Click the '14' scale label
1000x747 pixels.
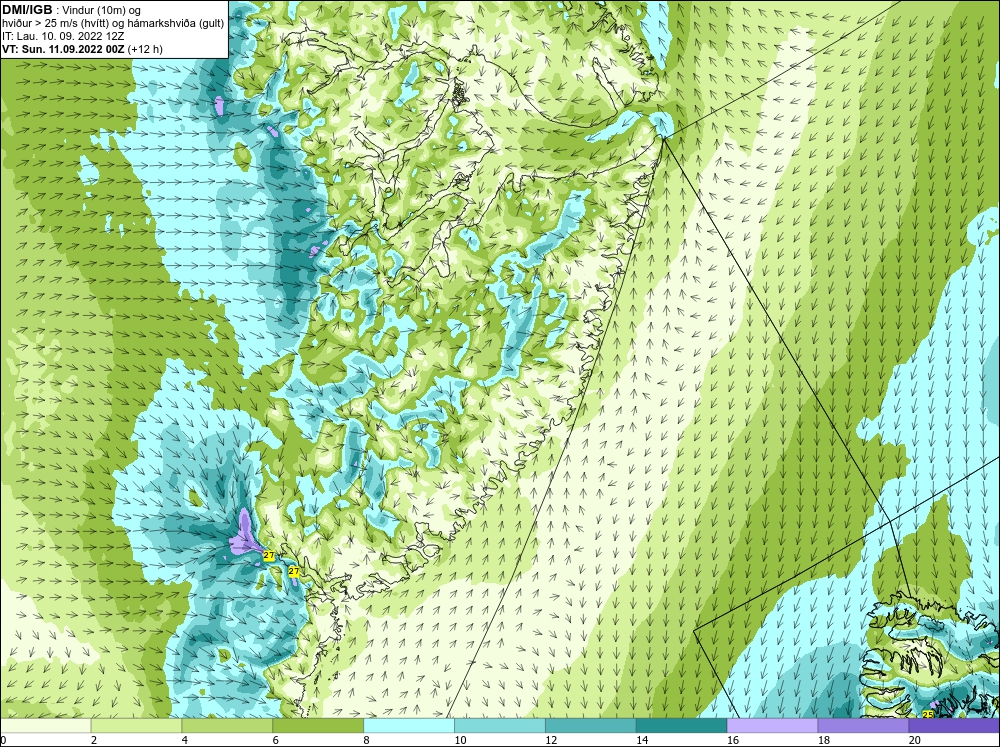[x=642, y=740]
